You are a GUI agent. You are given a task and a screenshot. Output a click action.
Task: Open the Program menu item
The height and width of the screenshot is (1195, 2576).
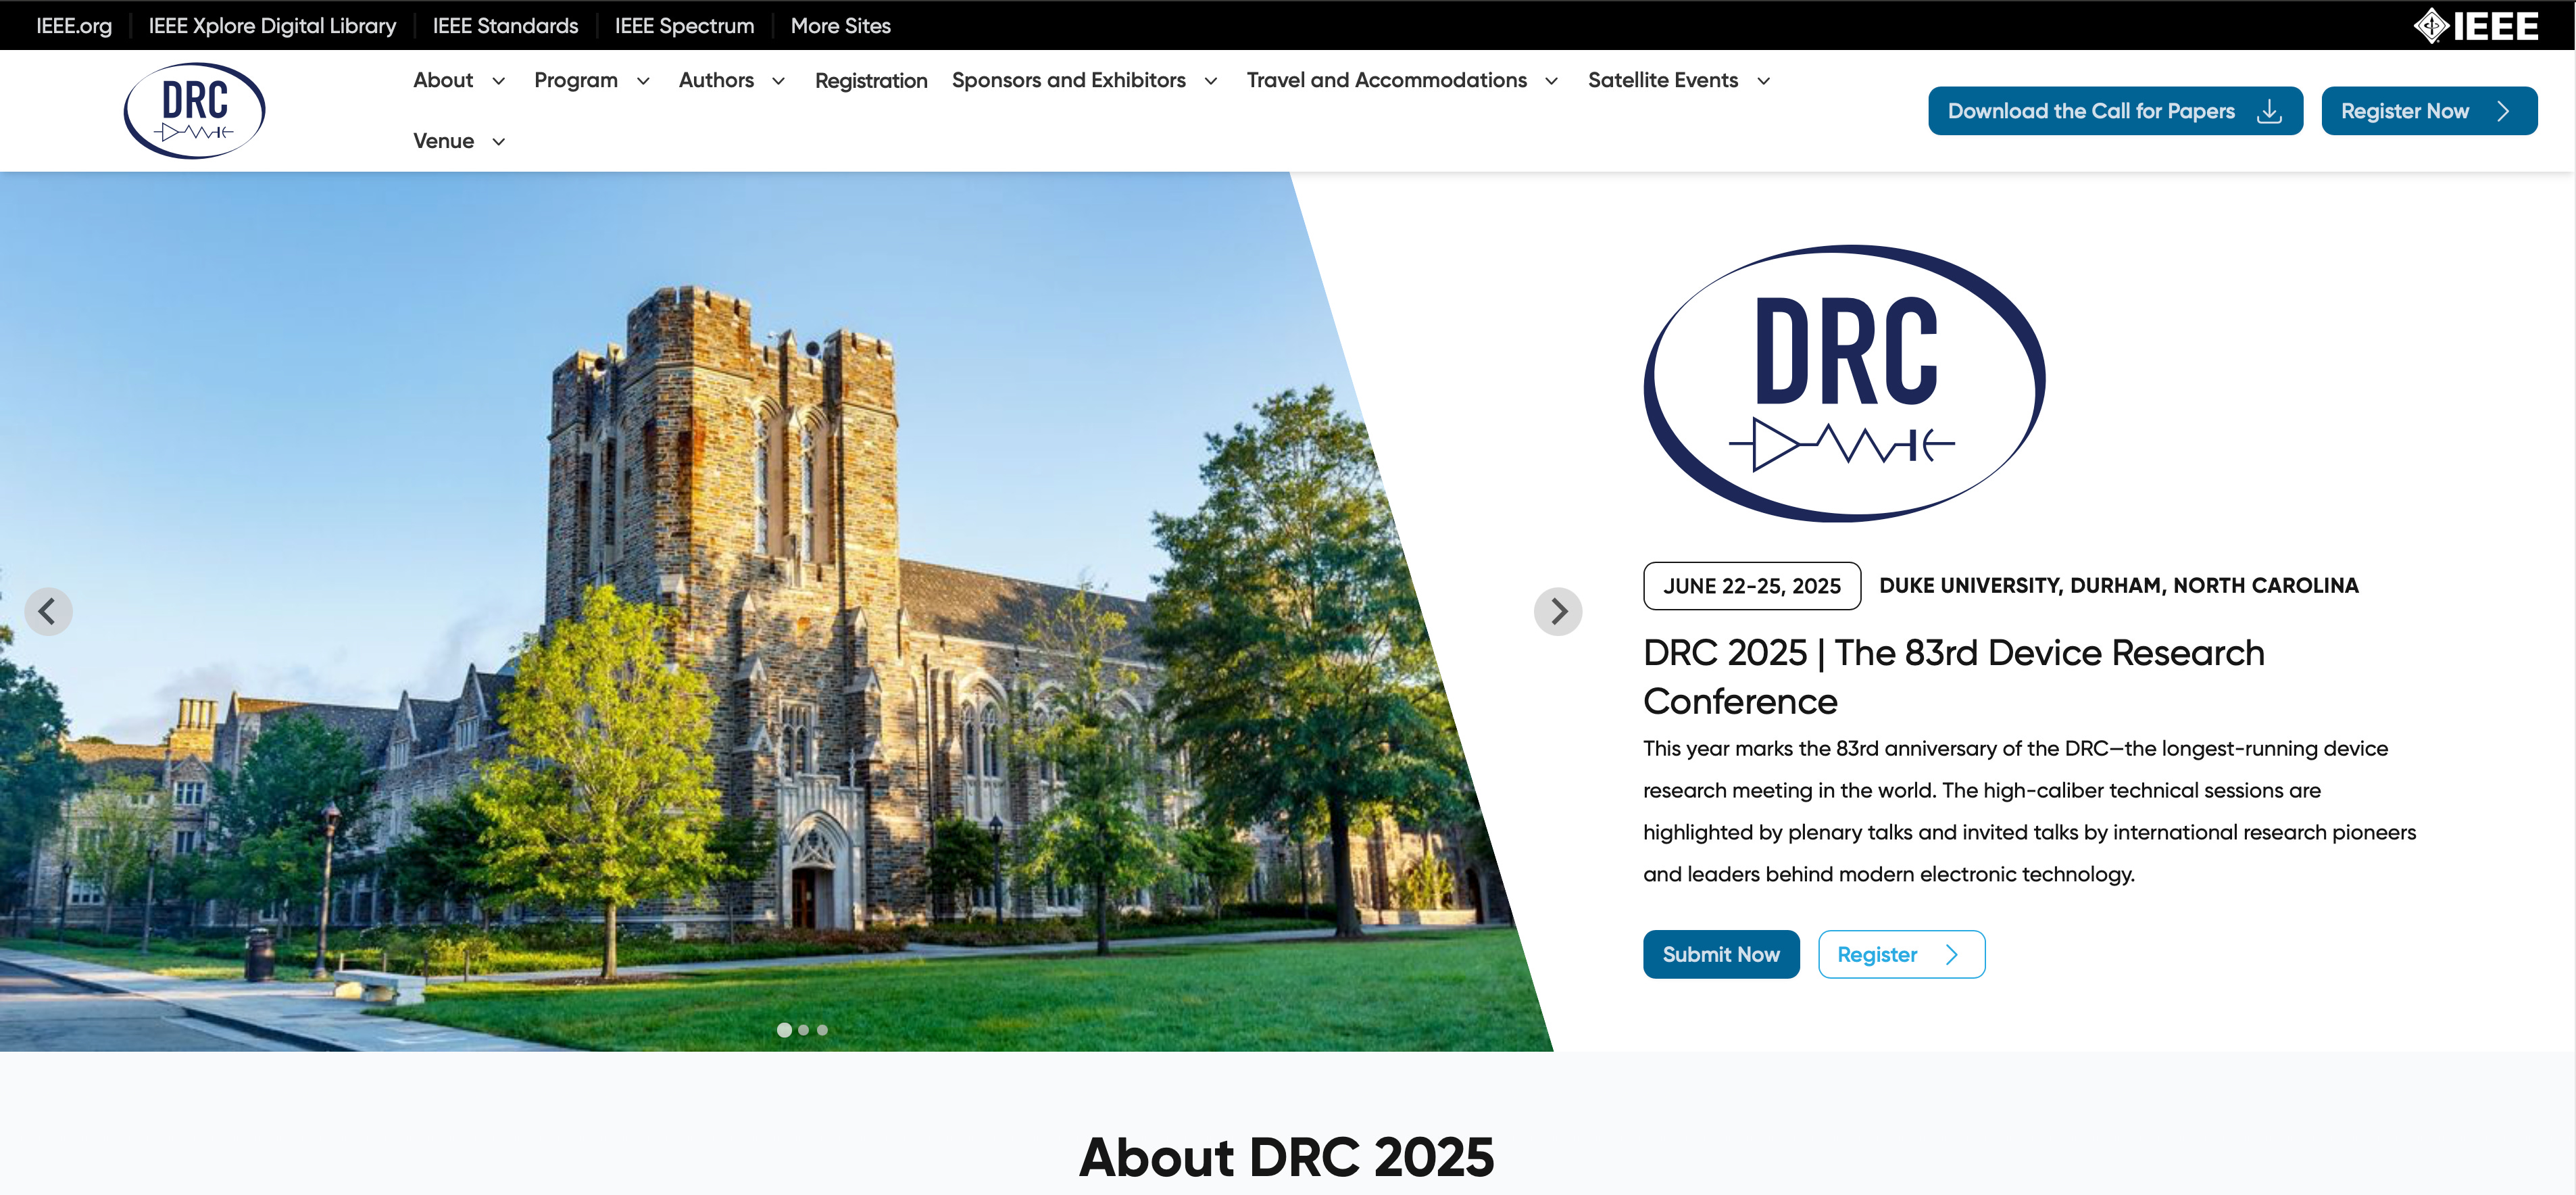coord(576,80)
